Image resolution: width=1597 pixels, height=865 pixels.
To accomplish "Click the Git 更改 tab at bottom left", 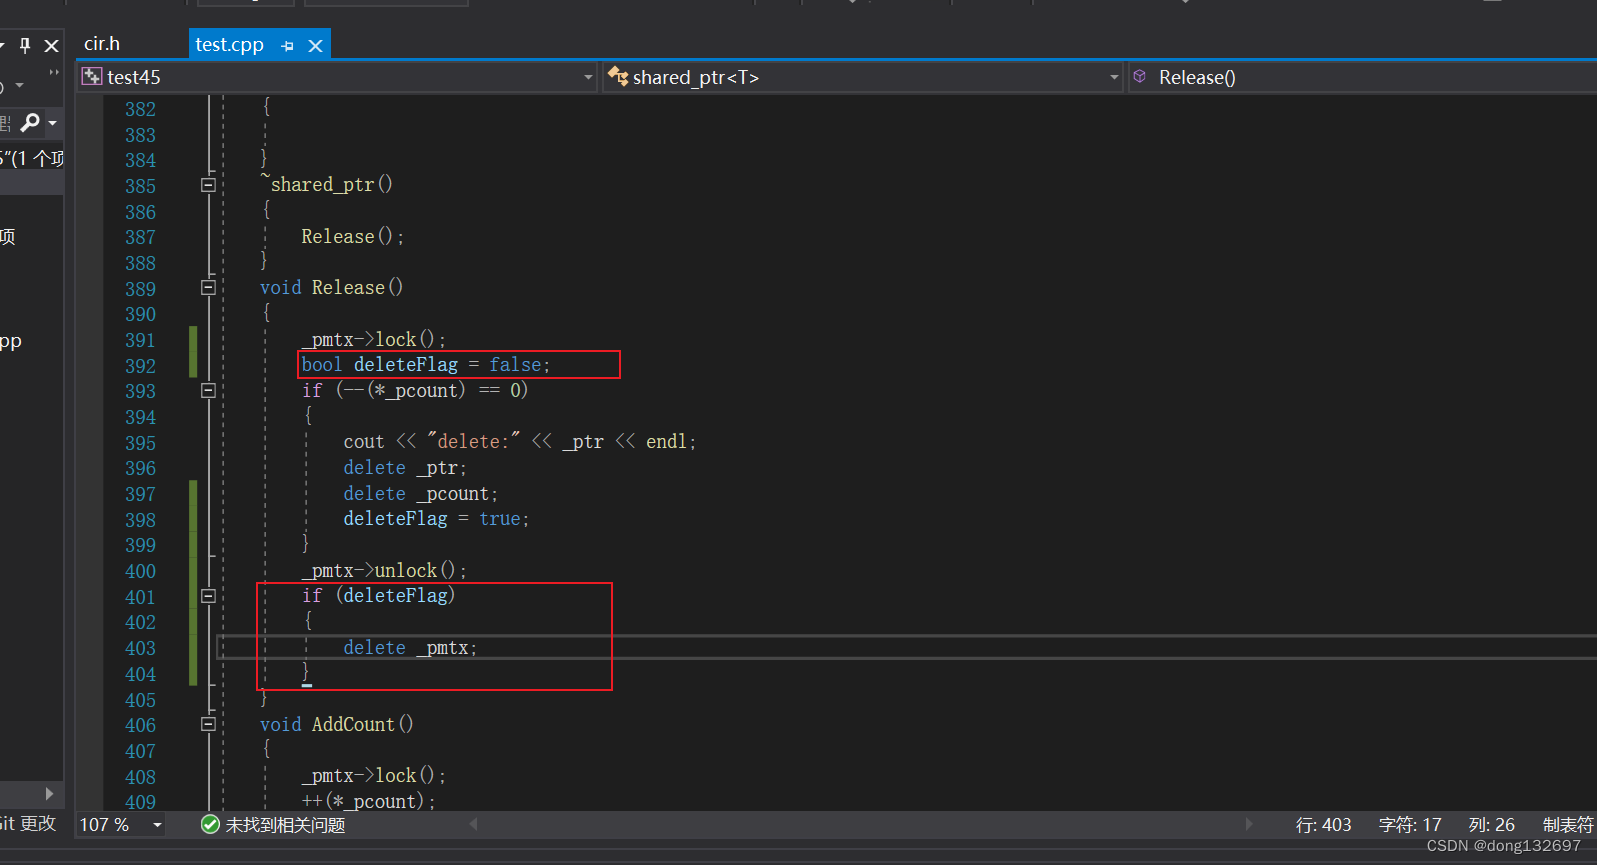I will tap(28, 824).
